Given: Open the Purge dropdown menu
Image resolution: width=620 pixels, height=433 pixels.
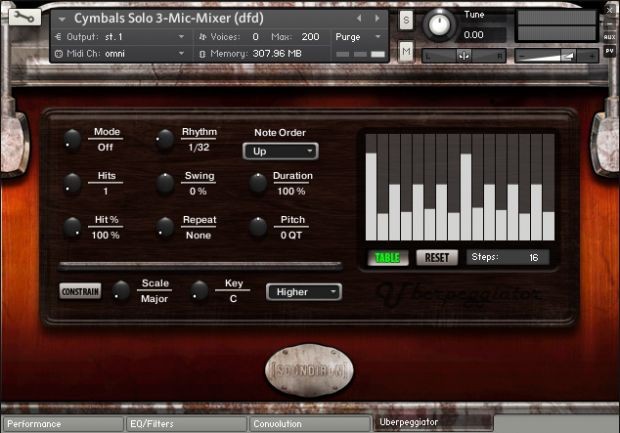Looking at the screenshot, I should [x=358, y=37].
